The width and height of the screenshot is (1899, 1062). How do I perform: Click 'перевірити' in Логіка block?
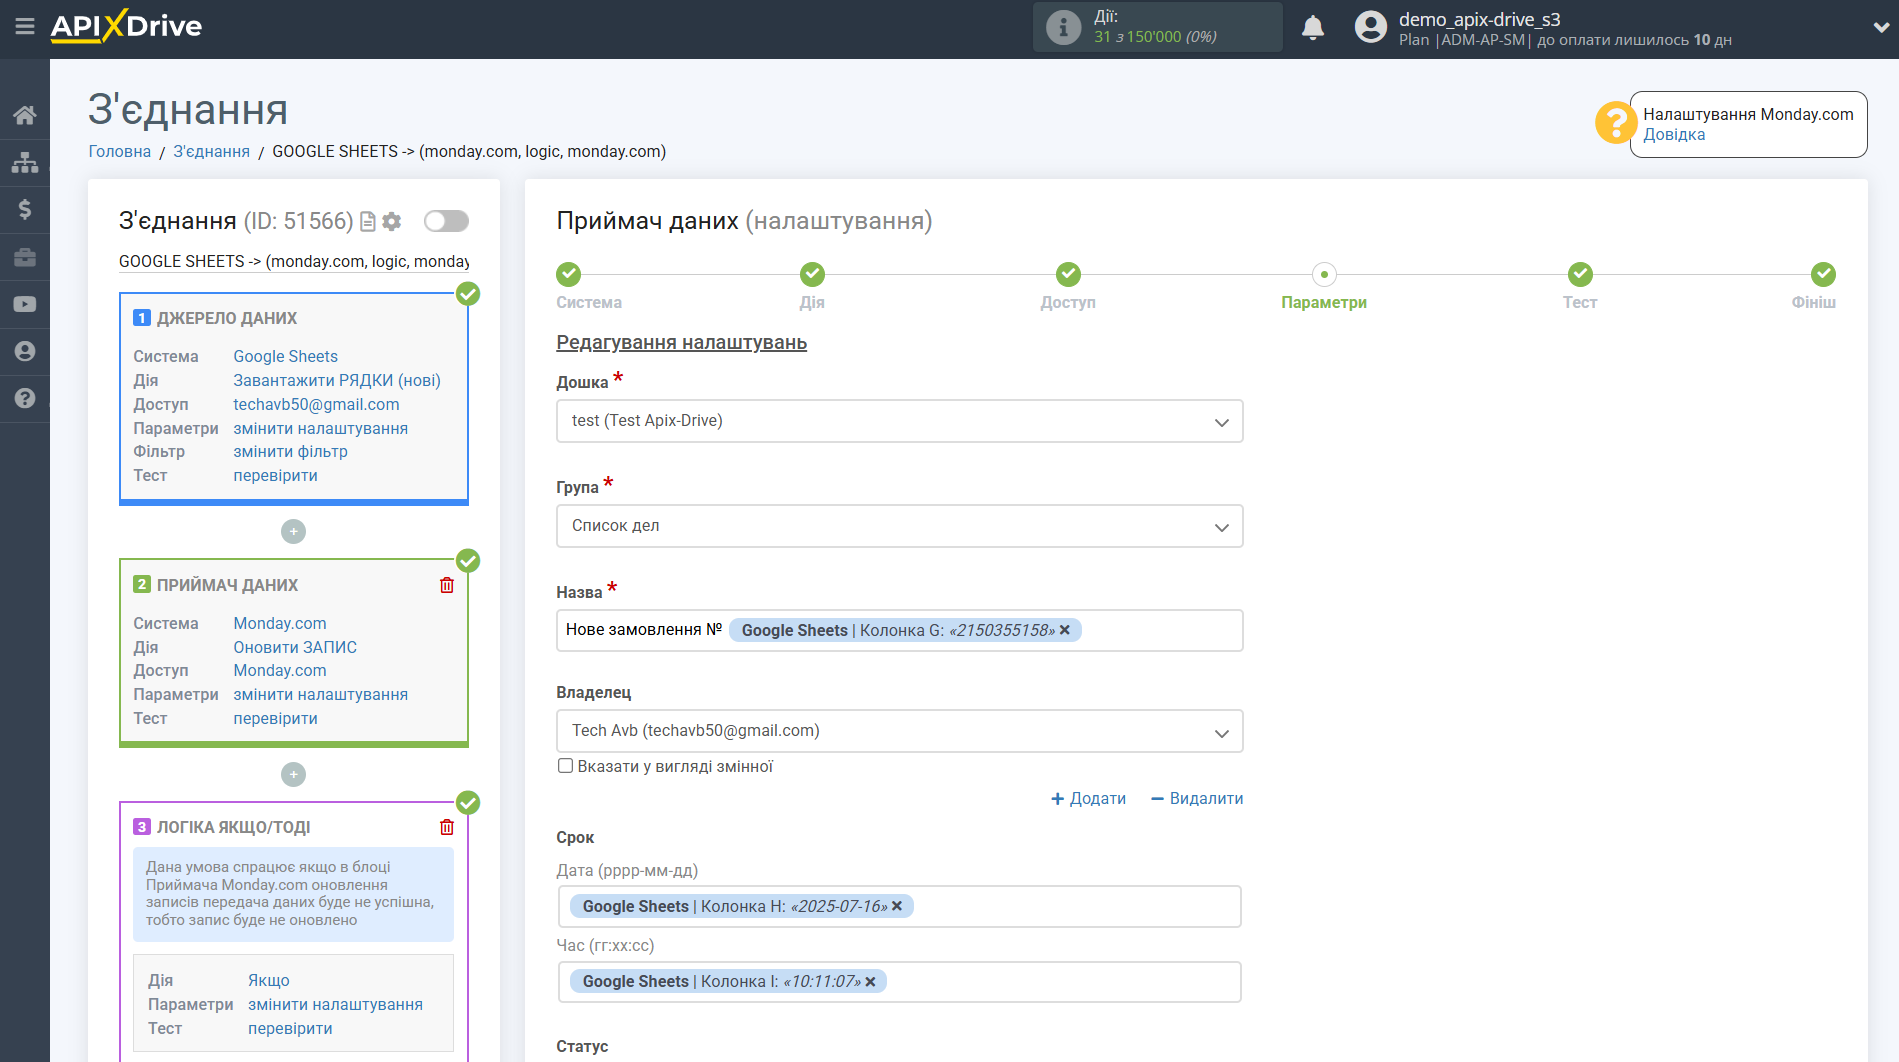click(x=290, y=1028)
